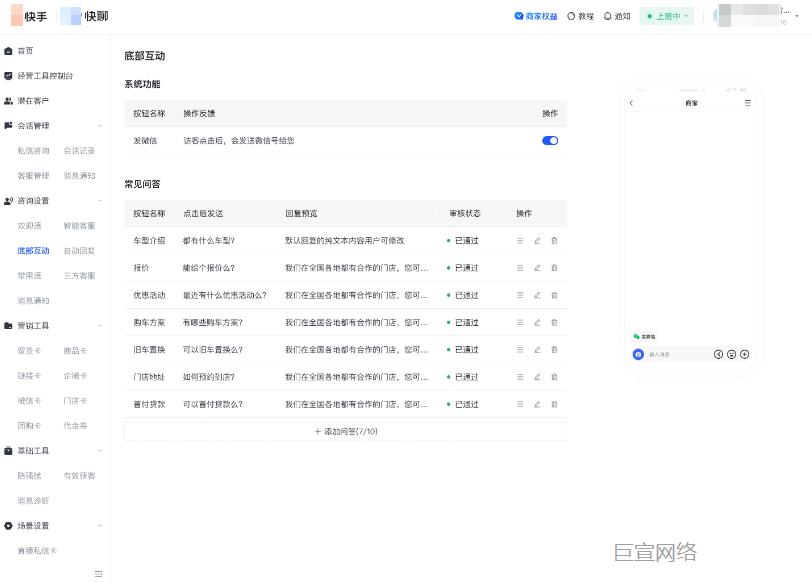812x583 pixels.
Task: Click the drag-sort icon in the 优惠活动 row
Action: coord(520,295)
